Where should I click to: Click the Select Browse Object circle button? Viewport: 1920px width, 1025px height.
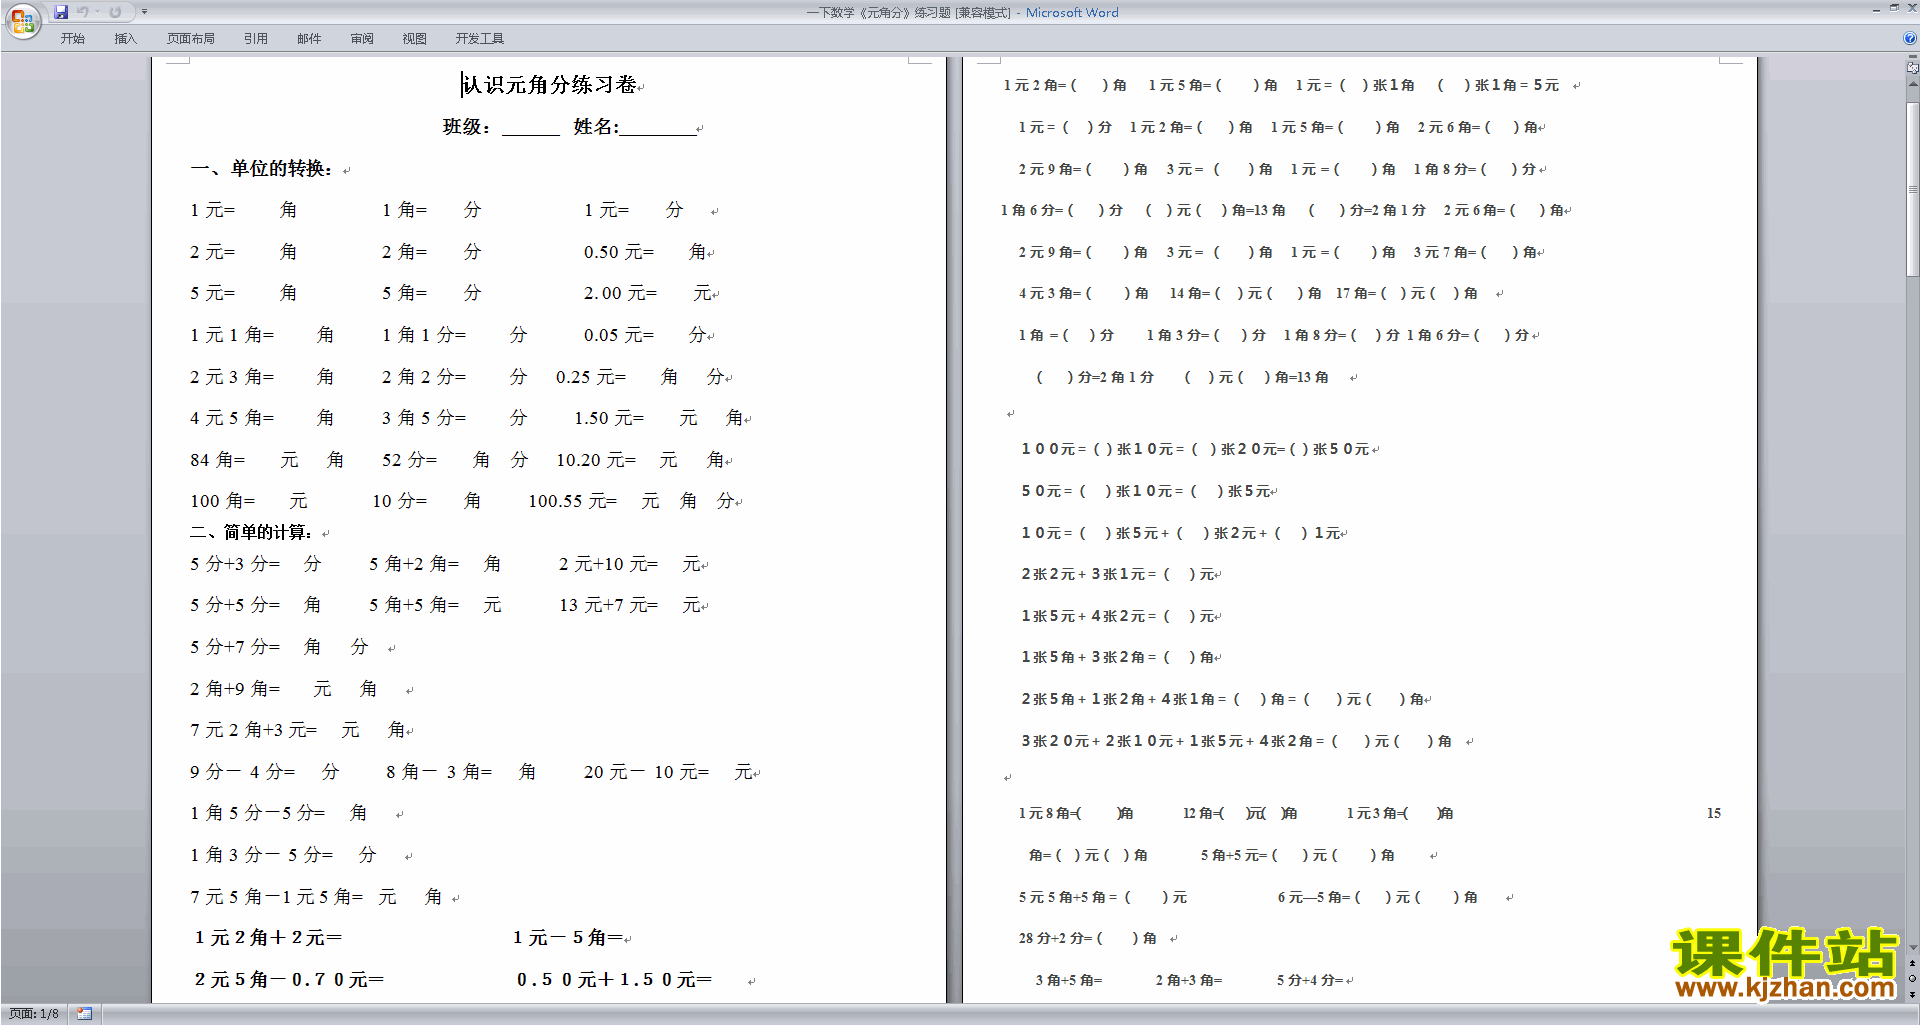pyautogui.click(x=1912, y=979)
